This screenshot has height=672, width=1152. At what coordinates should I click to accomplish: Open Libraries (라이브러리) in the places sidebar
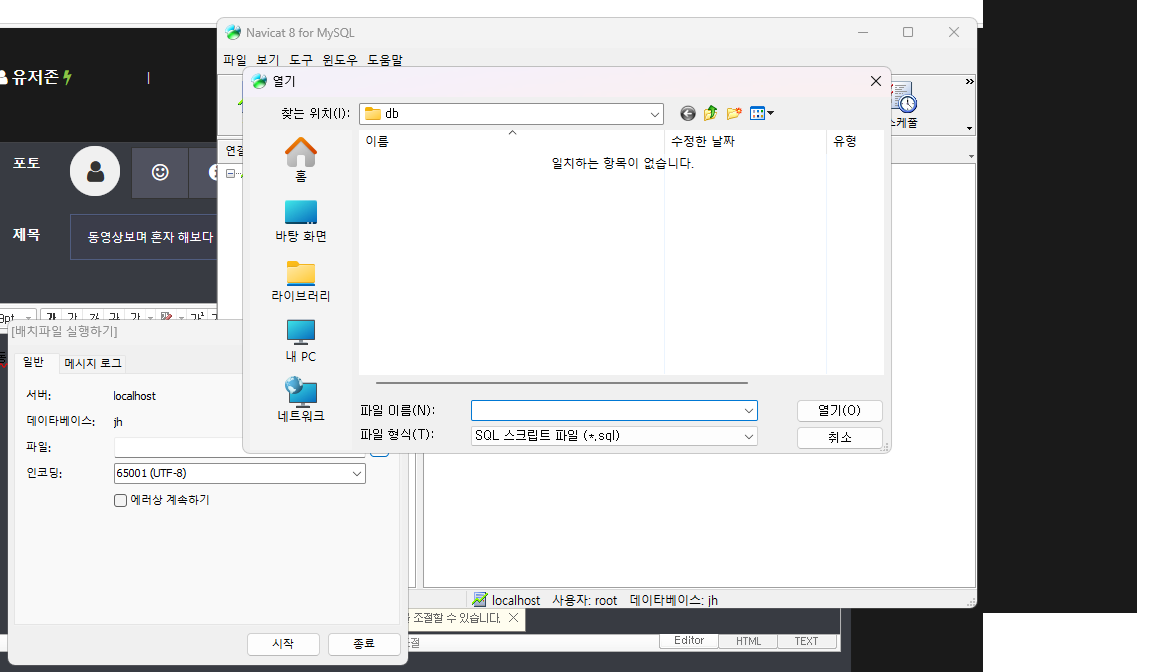300,281
